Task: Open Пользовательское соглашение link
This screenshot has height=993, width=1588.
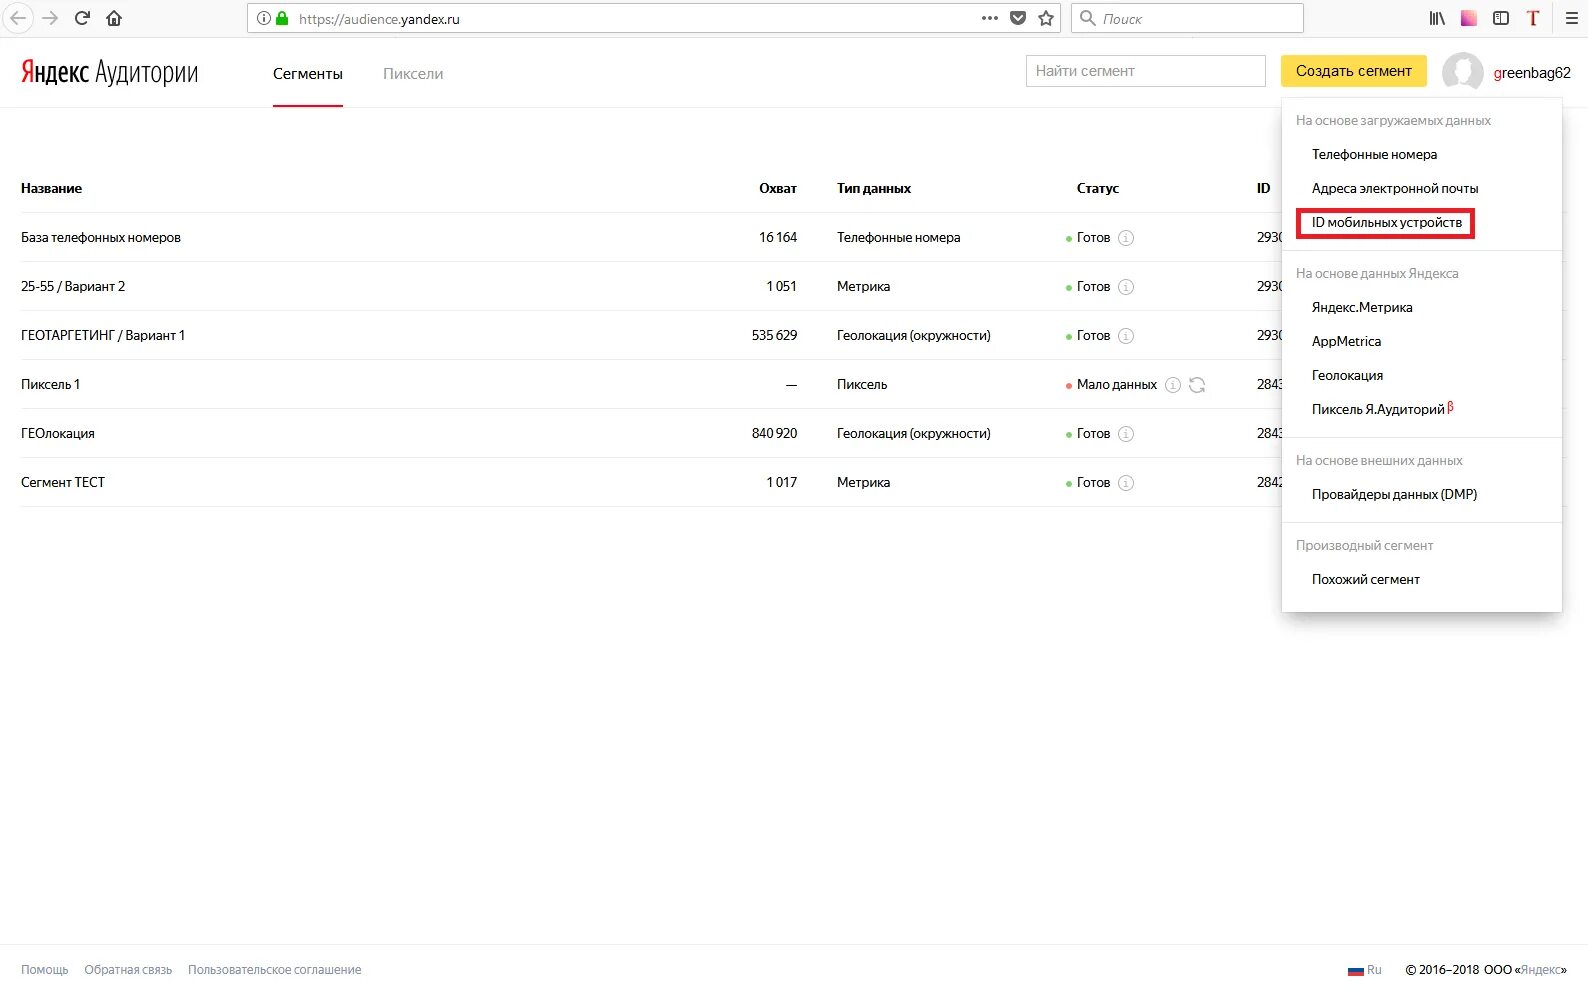Action: click(275, 970)
